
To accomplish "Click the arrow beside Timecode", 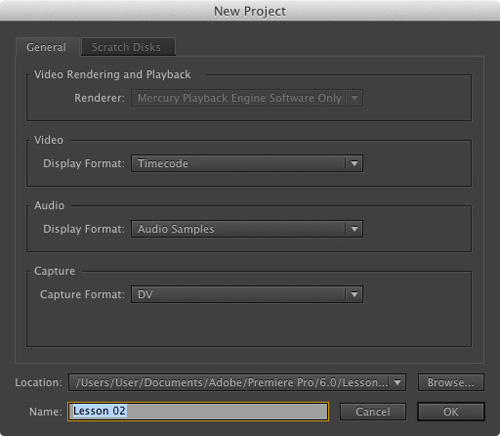I will pyautogui.click(x=354, y=163).
